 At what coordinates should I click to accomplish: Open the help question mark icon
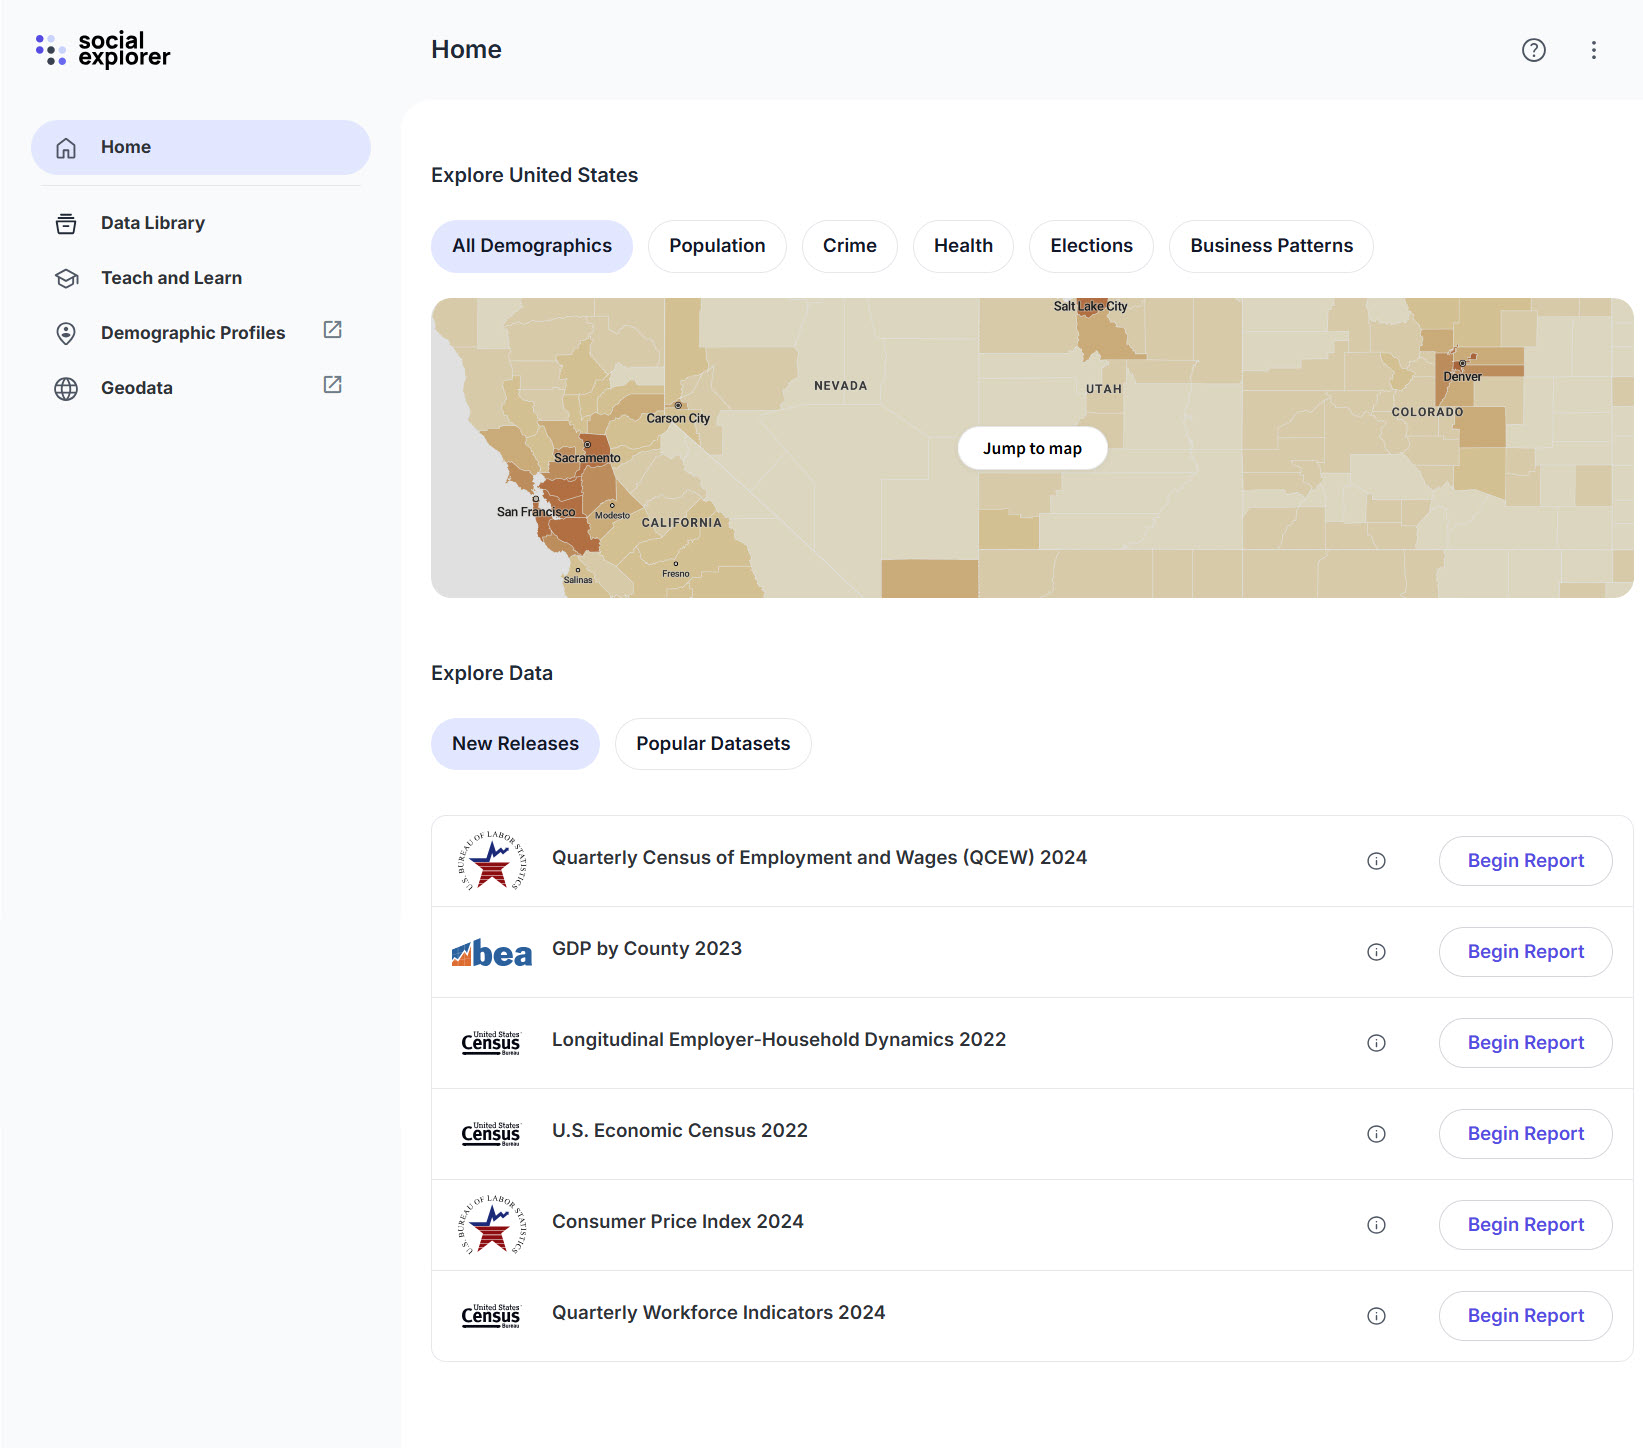coord(1533,50)
